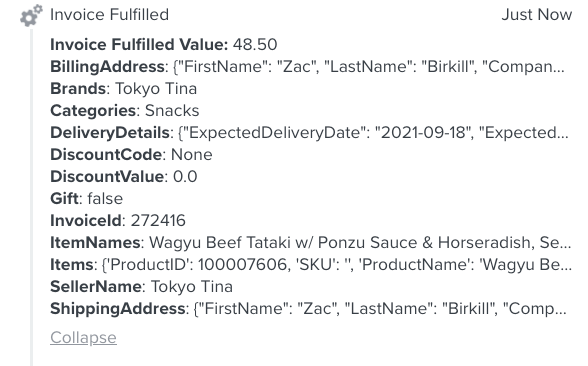Click the vertical timeline line below gears
Viewport: 588px width, 366px height.
click(x=32, y=197)
